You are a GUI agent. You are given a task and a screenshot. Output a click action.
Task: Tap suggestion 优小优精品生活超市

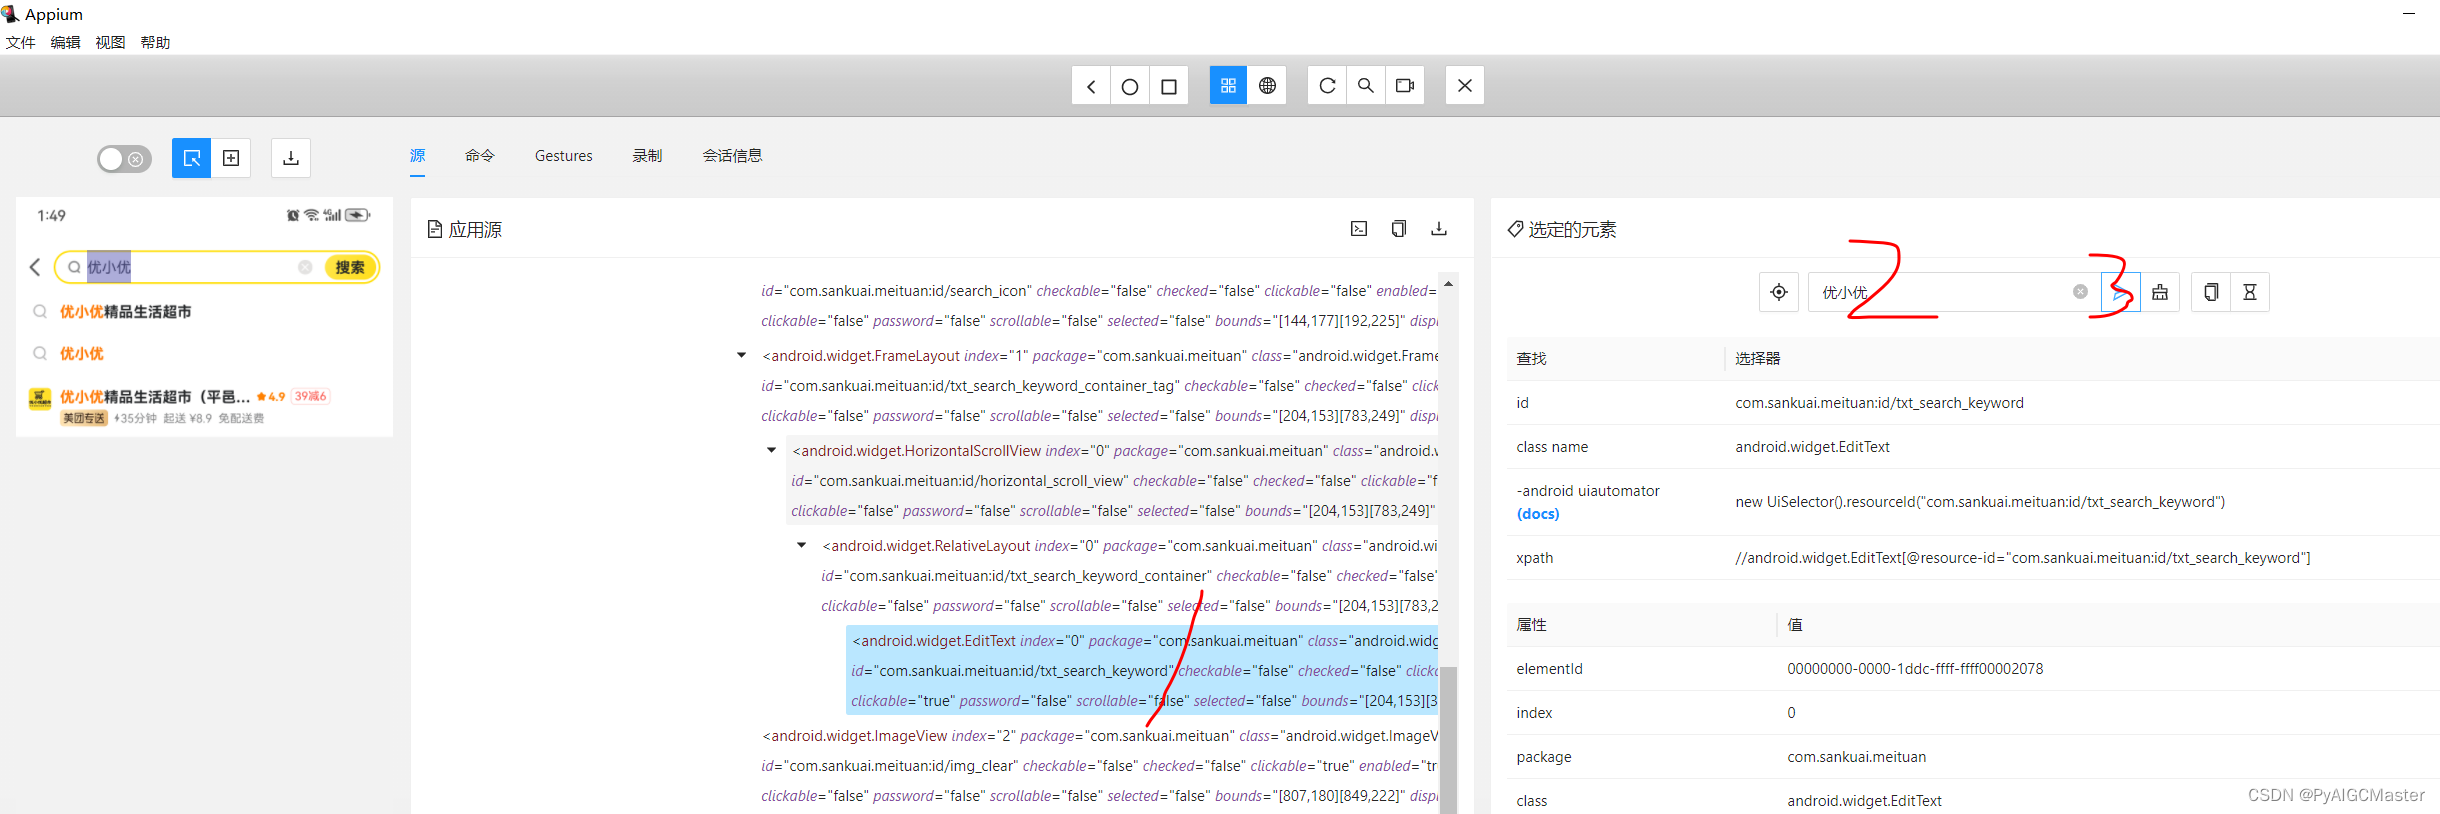(125, 312)
